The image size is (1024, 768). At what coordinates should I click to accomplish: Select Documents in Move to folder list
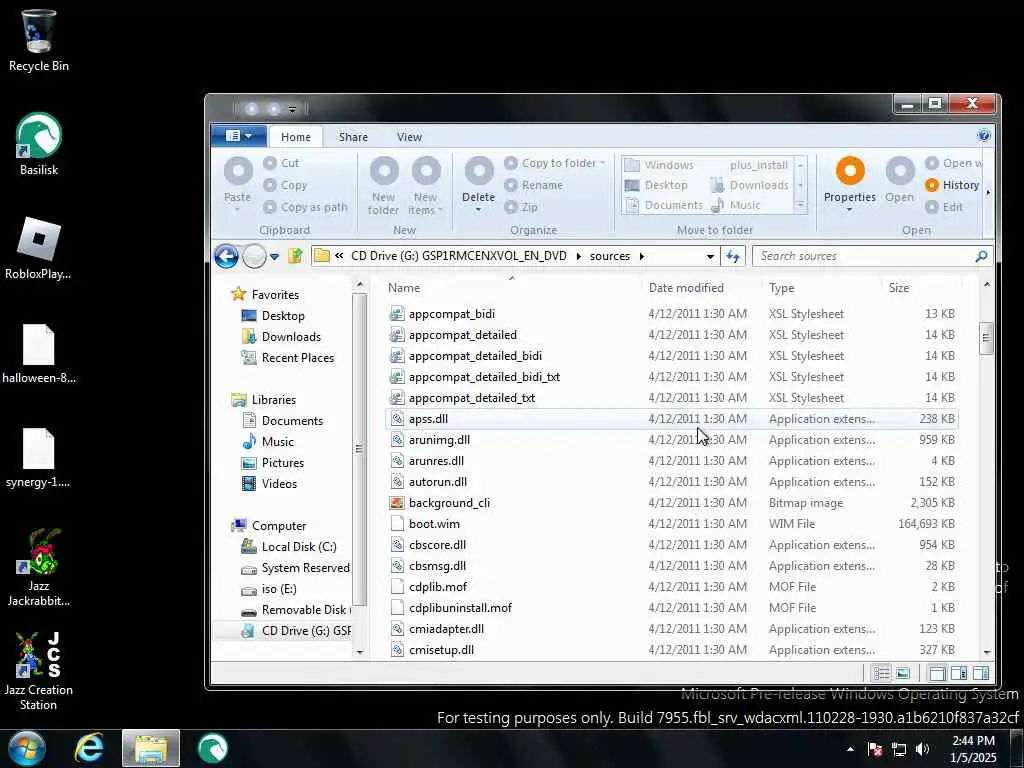click(664, 205)
